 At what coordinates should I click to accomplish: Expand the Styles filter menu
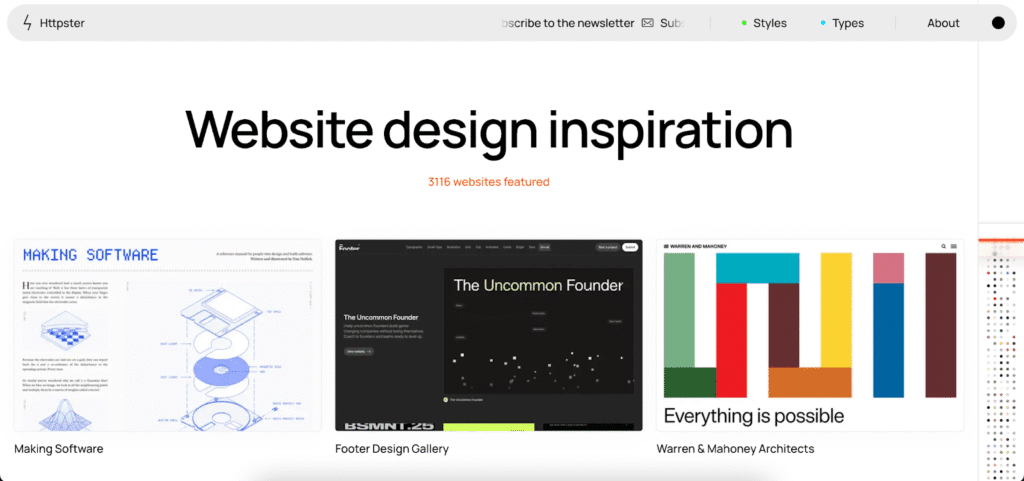click(769, 23)
